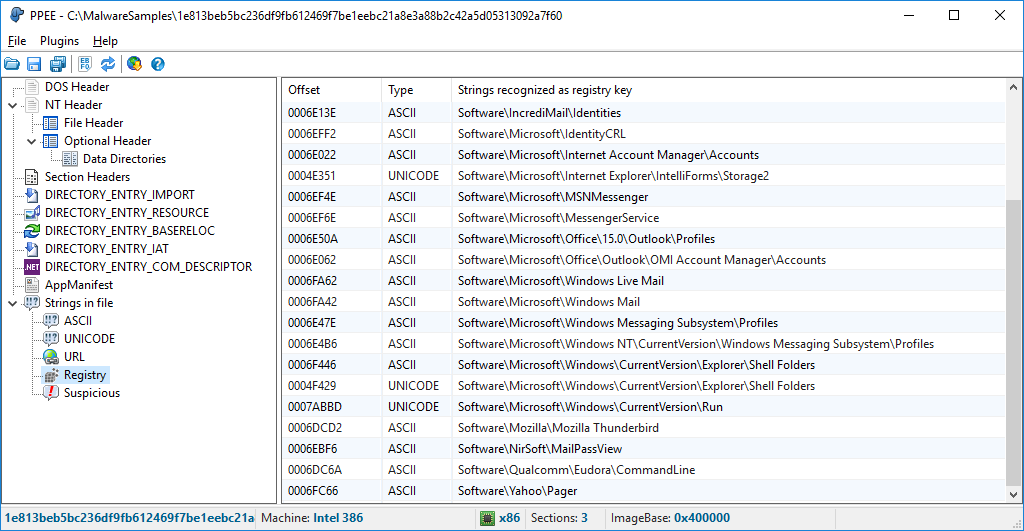Click the Suspicious exclamation icon

50,393
